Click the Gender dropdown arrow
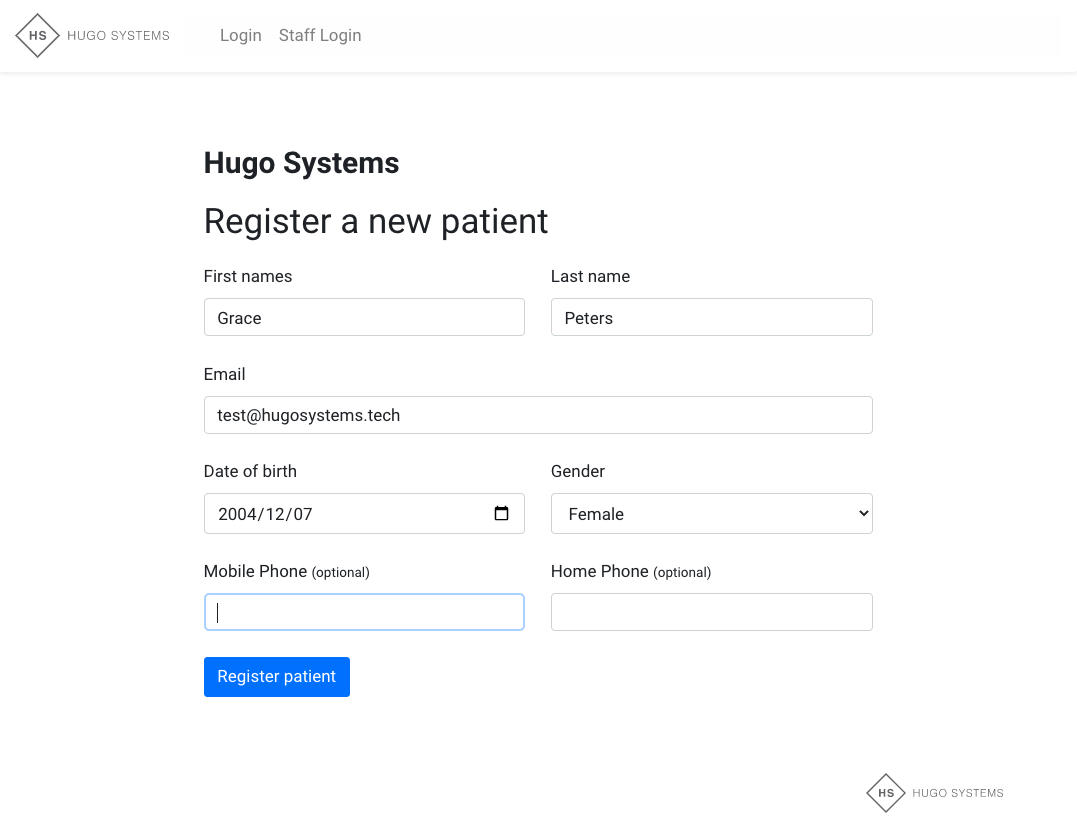This screenshot has width=1077, height=834. [x=858, y=513]
